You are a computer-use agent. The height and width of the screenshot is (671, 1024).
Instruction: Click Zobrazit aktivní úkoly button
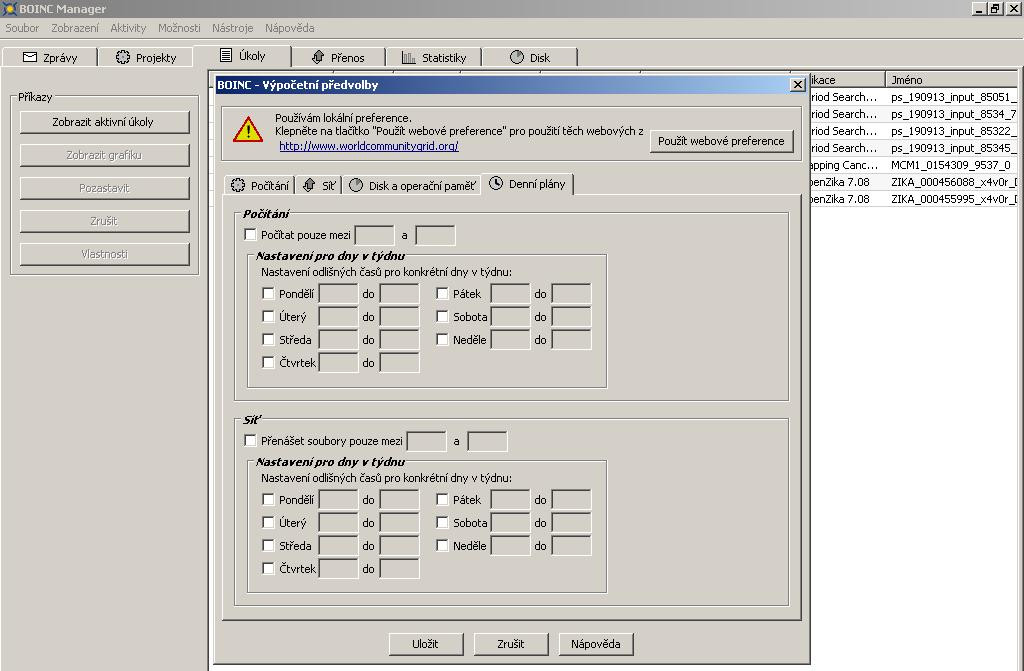104,122
